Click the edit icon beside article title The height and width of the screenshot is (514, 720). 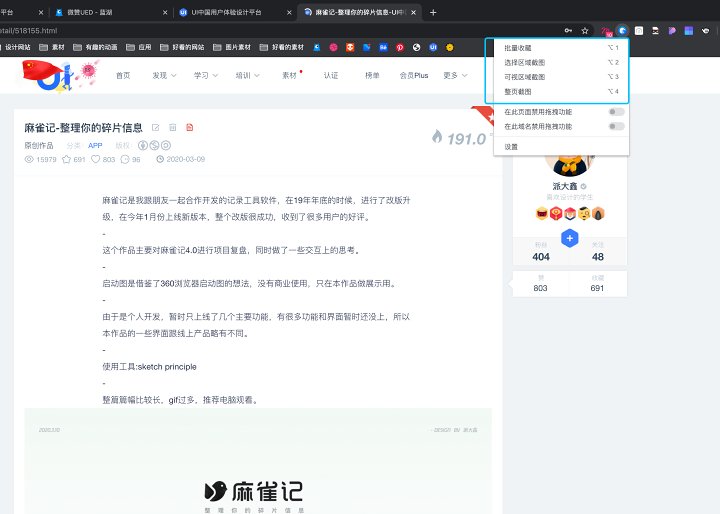click(x=156, y=127)
